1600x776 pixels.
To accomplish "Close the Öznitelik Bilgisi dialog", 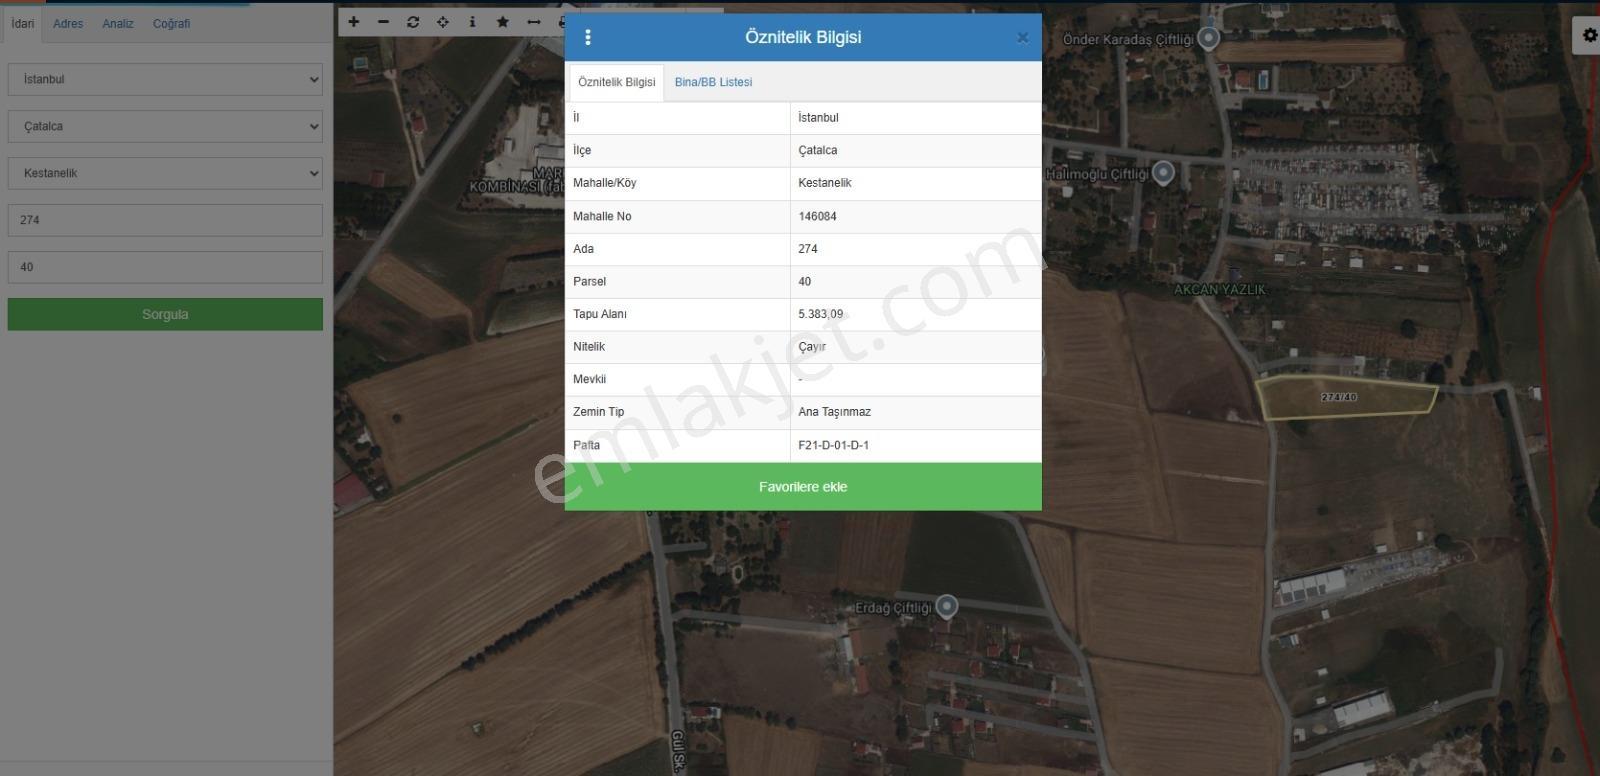I will (1022, 38).
